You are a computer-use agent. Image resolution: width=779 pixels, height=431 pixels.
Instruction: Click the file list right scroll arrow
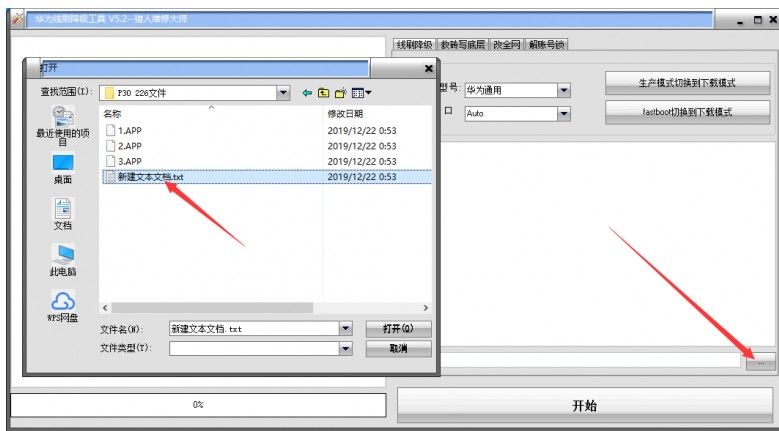coord(426,308)
